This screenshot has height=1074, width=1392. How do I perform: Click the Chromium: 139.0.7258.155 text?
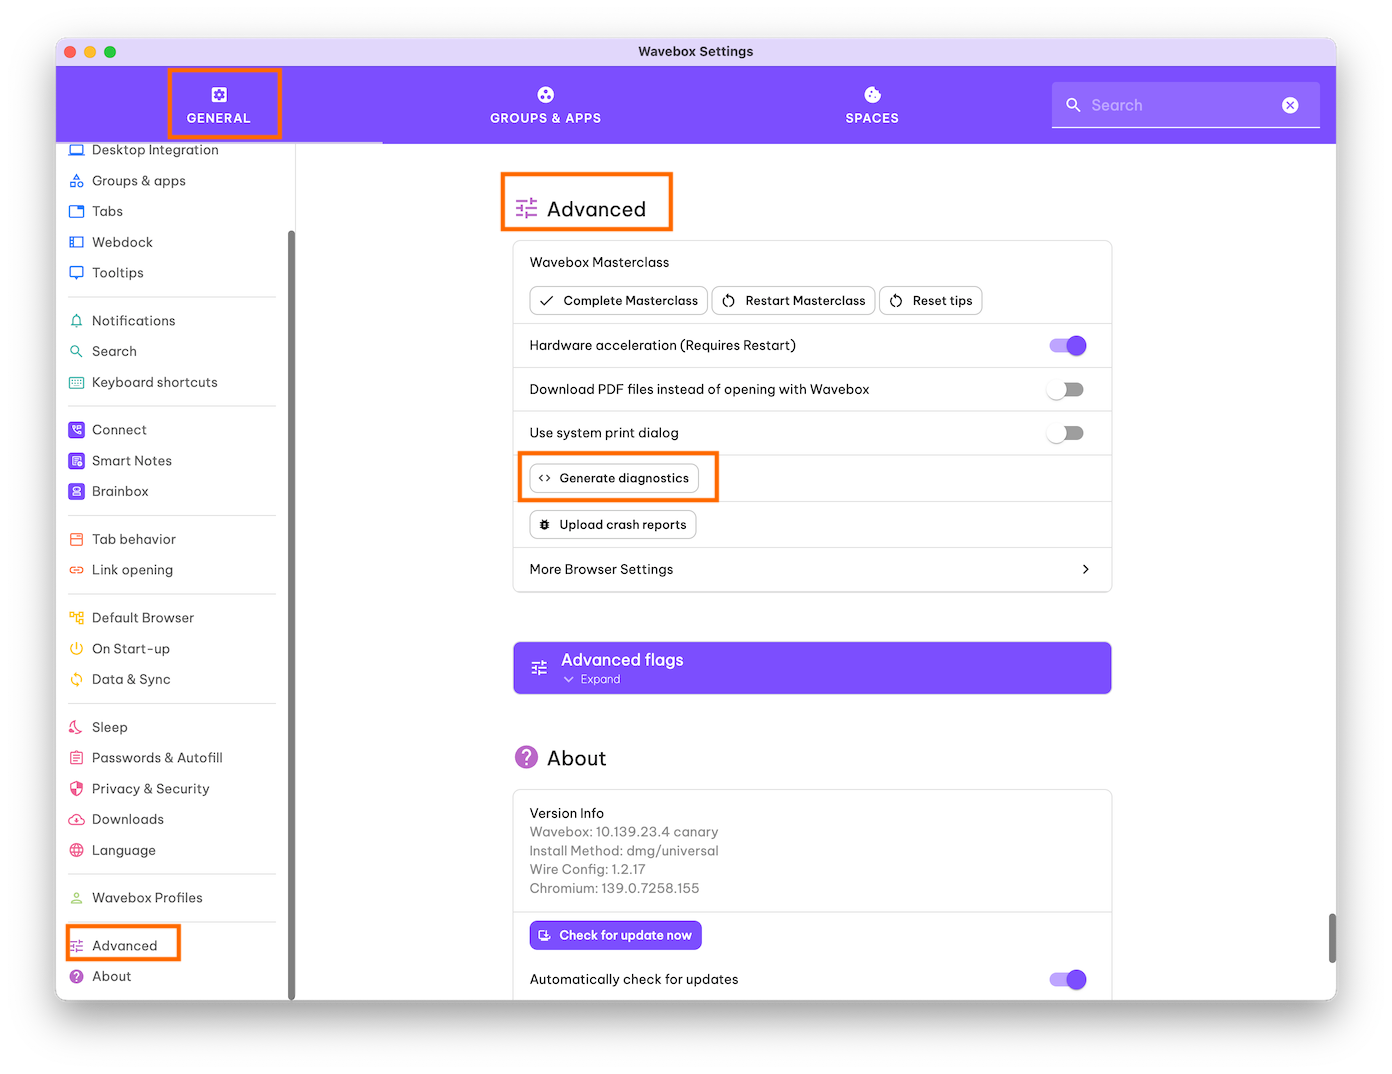point(615,888)
